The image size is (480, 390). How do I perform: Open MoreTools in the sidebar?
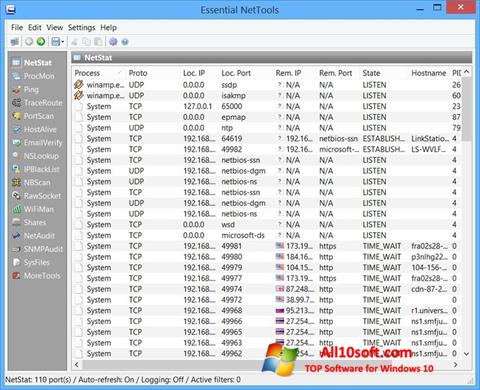pos(37,276)
